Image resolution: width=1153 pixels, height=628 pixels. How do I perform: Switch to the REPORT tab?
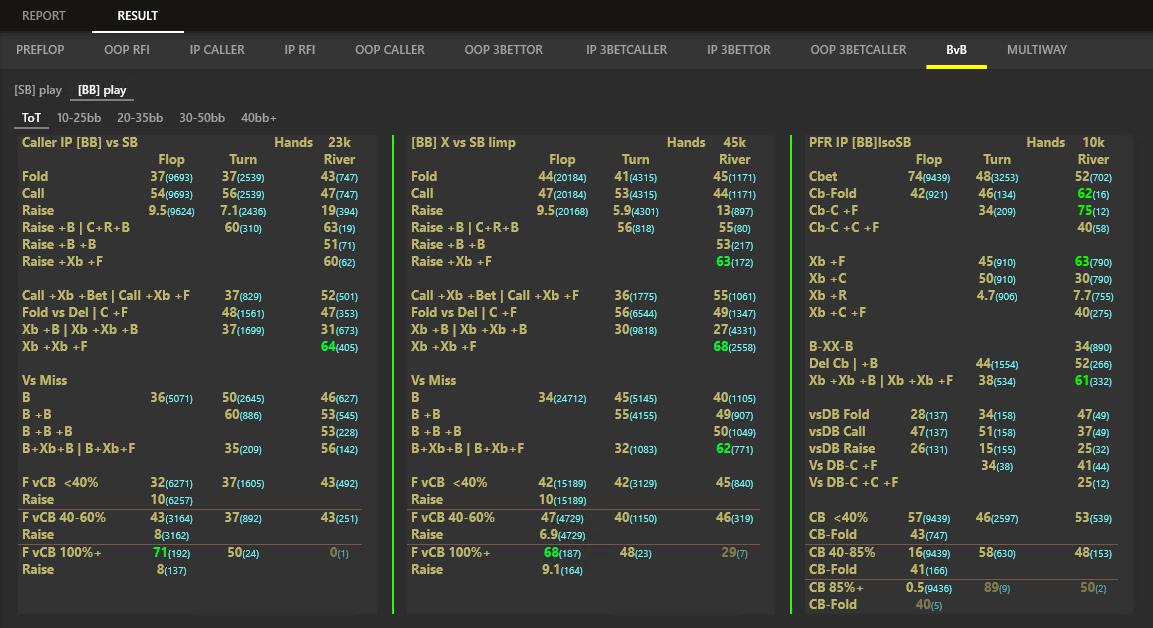(44, 16)
